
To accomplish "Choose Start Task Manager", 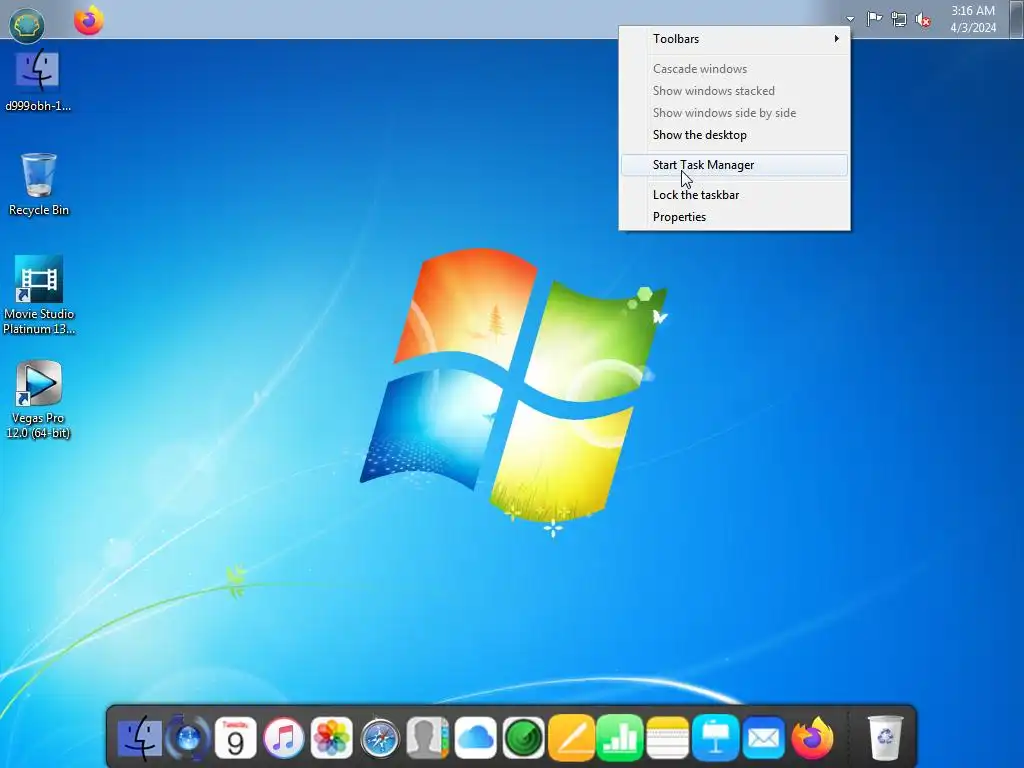I will point(735,165).
